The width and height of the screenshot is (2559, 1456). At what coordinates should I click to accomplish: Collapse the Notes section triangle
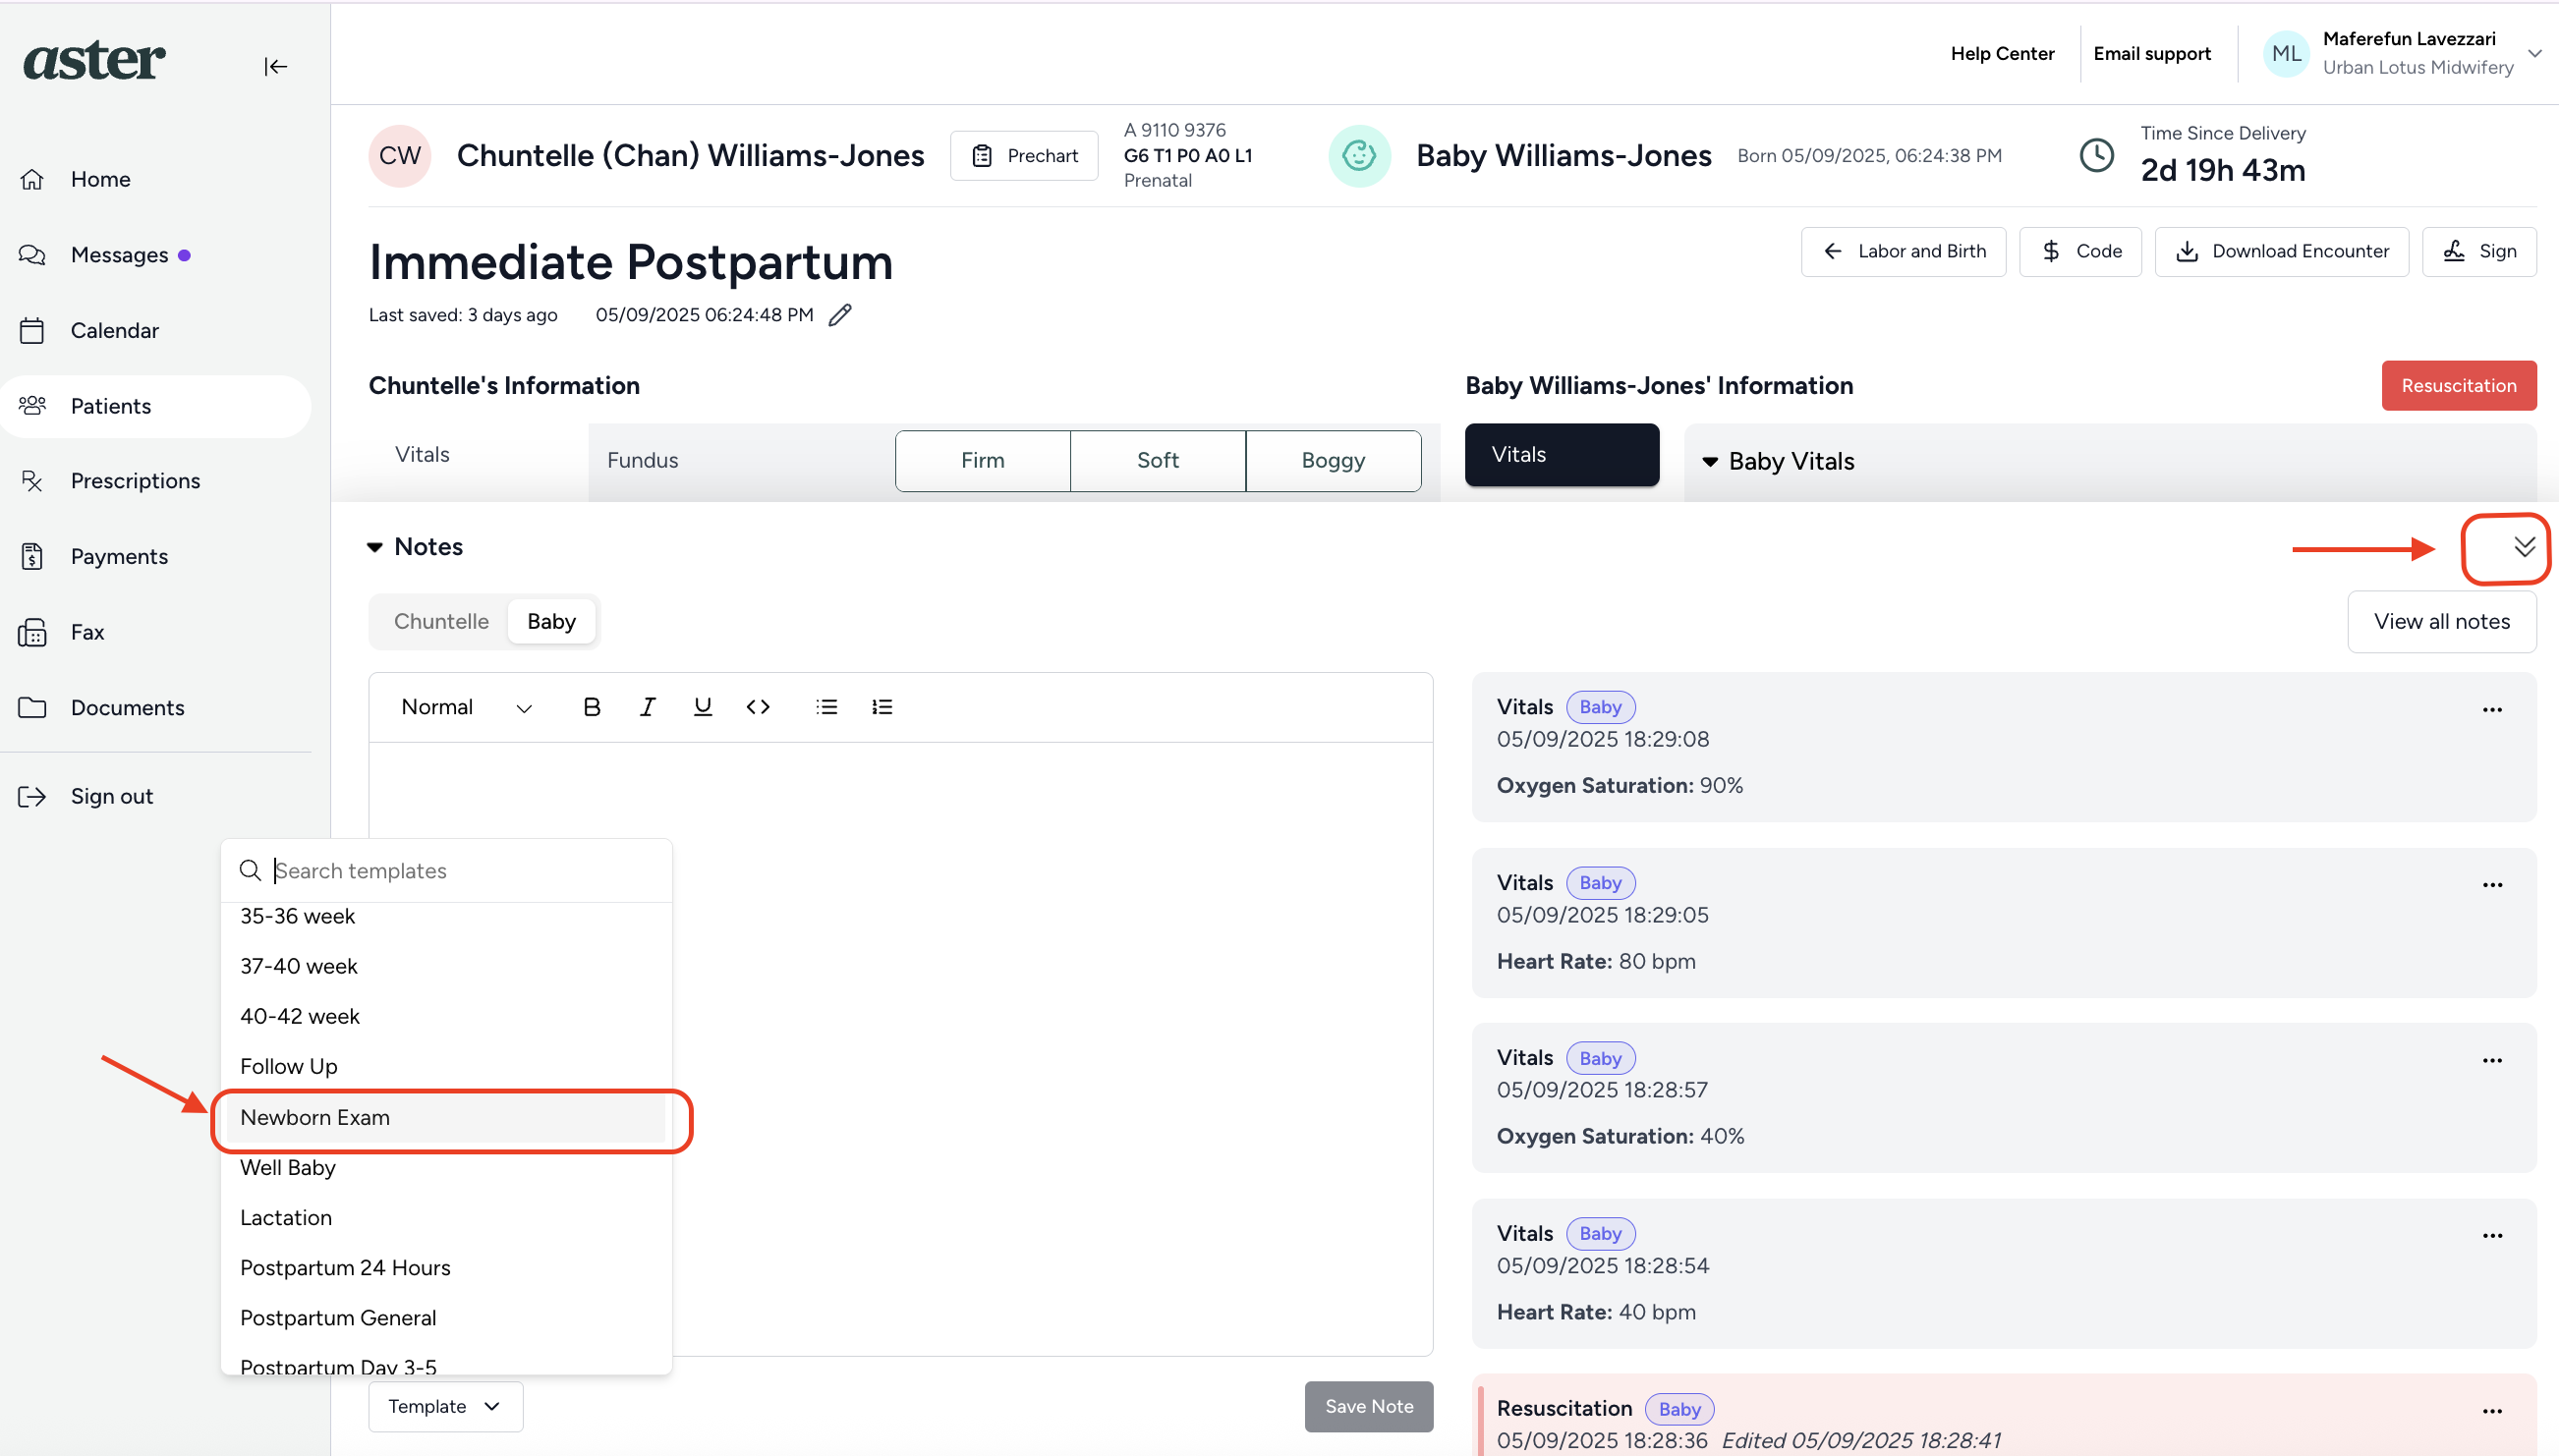click(375, 547)
